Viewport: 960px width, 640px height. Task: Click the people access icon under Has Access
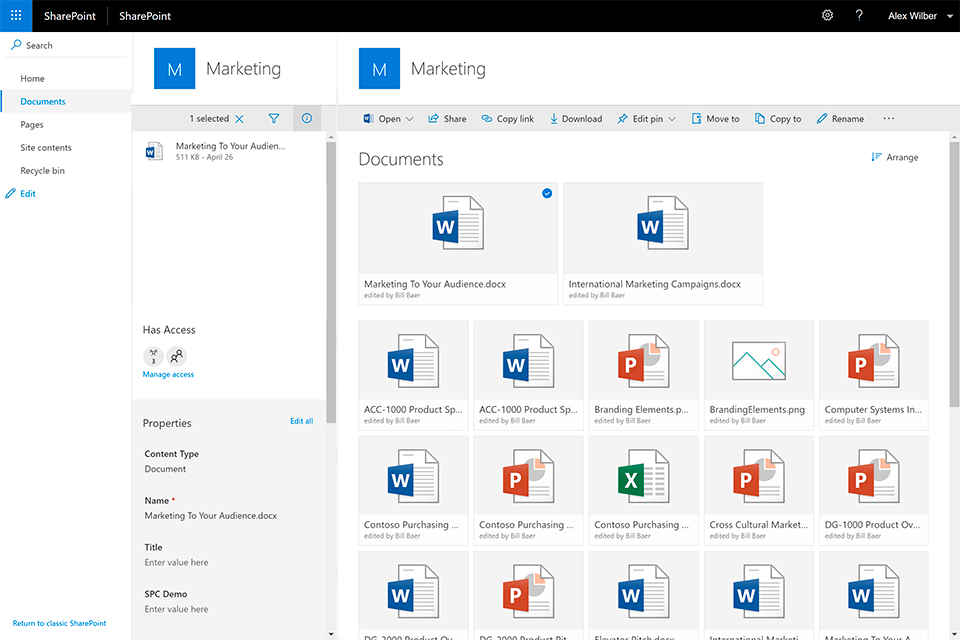point(177,356)
